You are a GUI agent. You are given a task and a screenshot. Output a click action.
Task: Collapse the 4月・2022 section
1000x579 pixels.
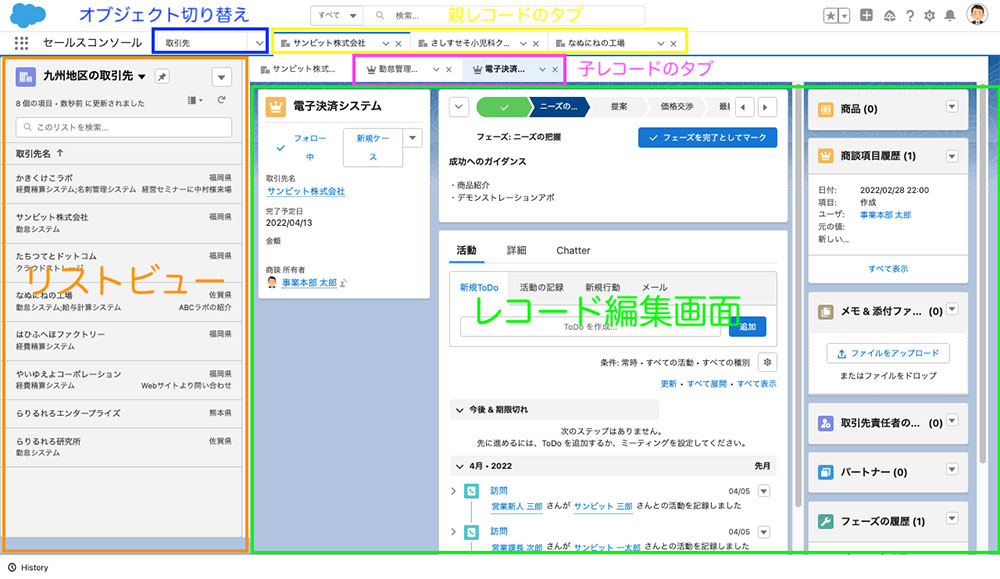click(x=460, y=467)
